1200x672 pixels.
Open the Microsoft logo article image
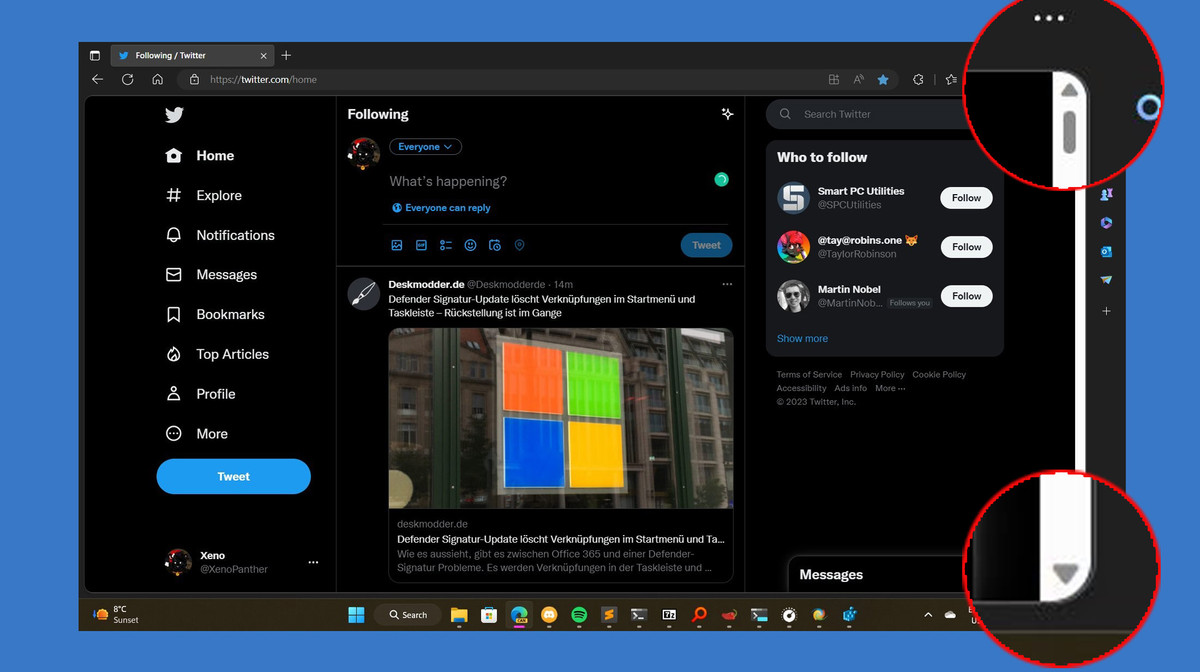tap(561, 418)
